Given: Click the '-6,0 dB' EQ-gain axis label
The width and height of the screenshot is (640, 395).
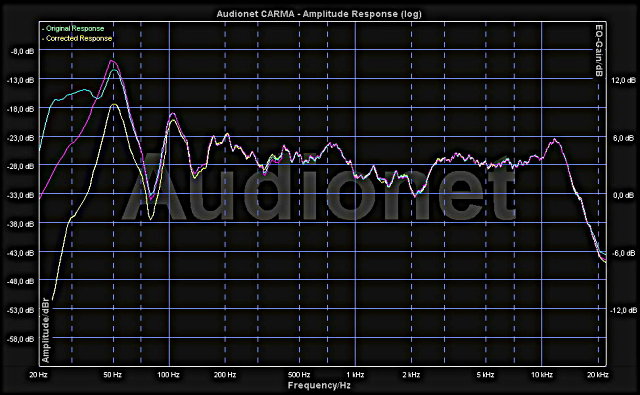Looking at the screenshot, I should click(x=623, y=253).
